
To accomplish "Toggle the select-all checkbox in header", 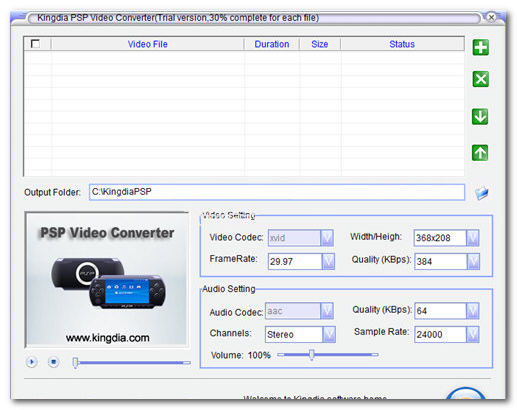I will 35,44.
